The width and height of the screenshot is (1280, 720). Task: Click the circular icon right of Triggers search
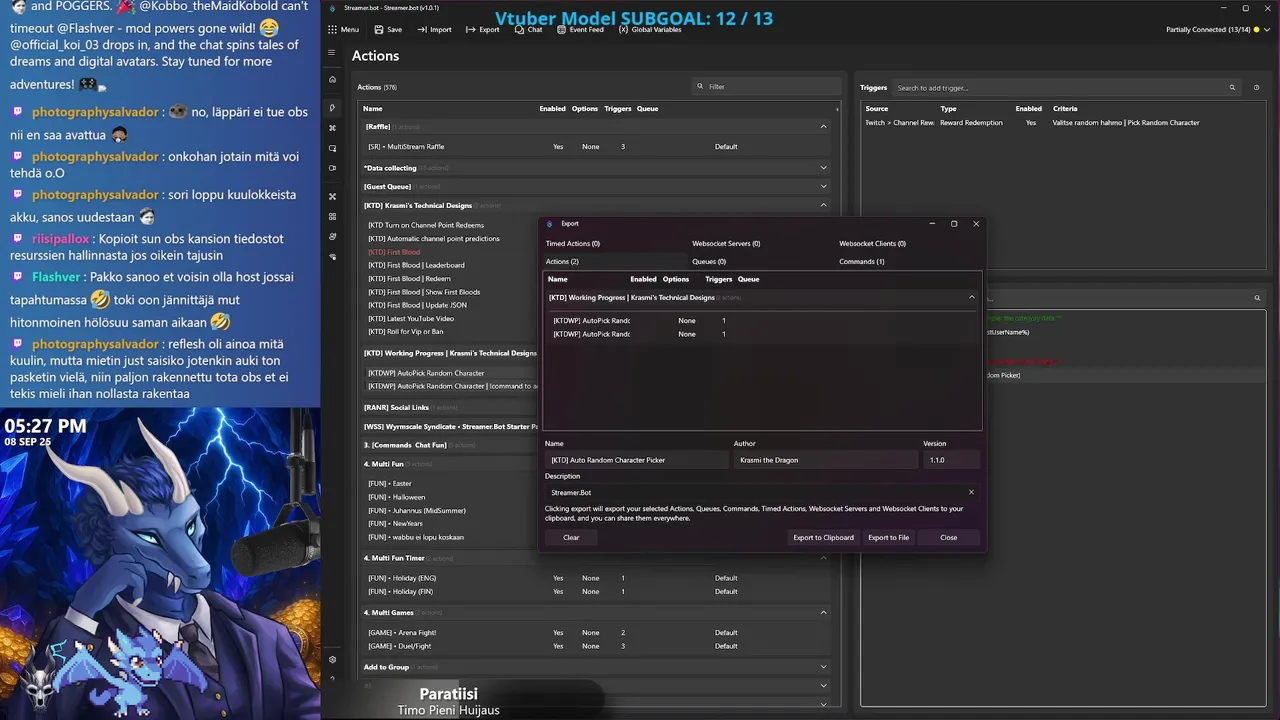1257,88
